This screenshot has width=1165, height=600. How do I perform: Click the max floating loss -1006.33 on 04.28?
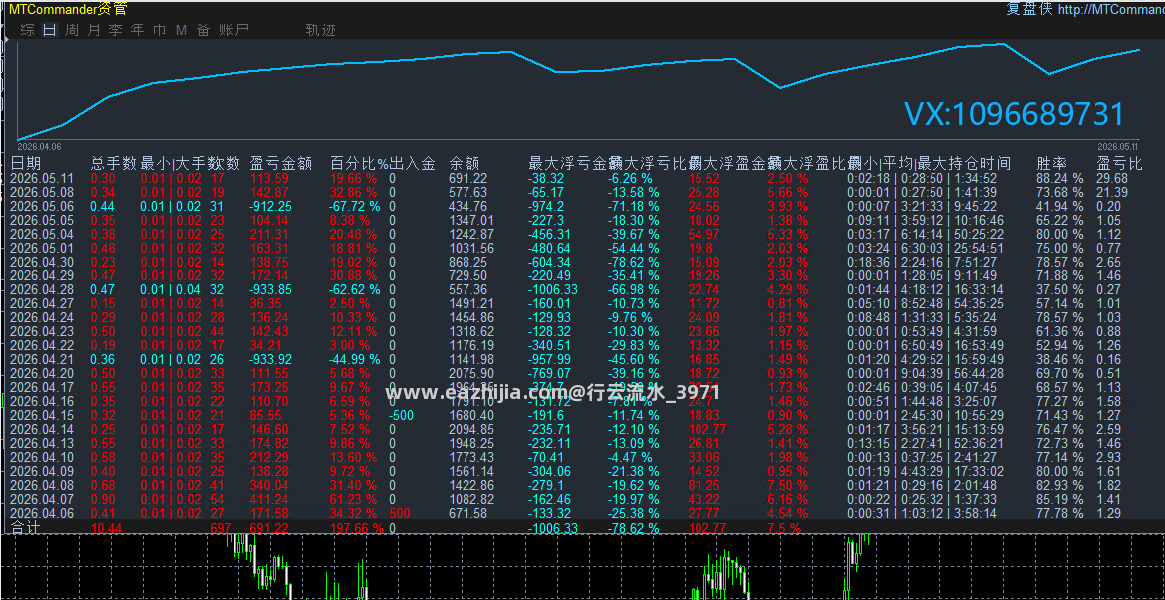click(x=553, y=290)
